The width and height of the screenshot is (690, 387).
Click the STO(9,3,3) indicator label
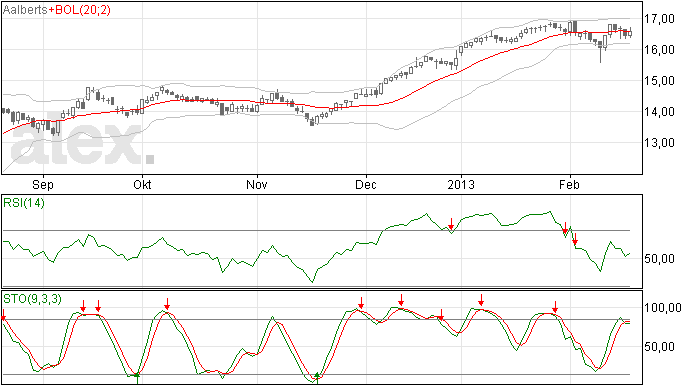[32, 299]
